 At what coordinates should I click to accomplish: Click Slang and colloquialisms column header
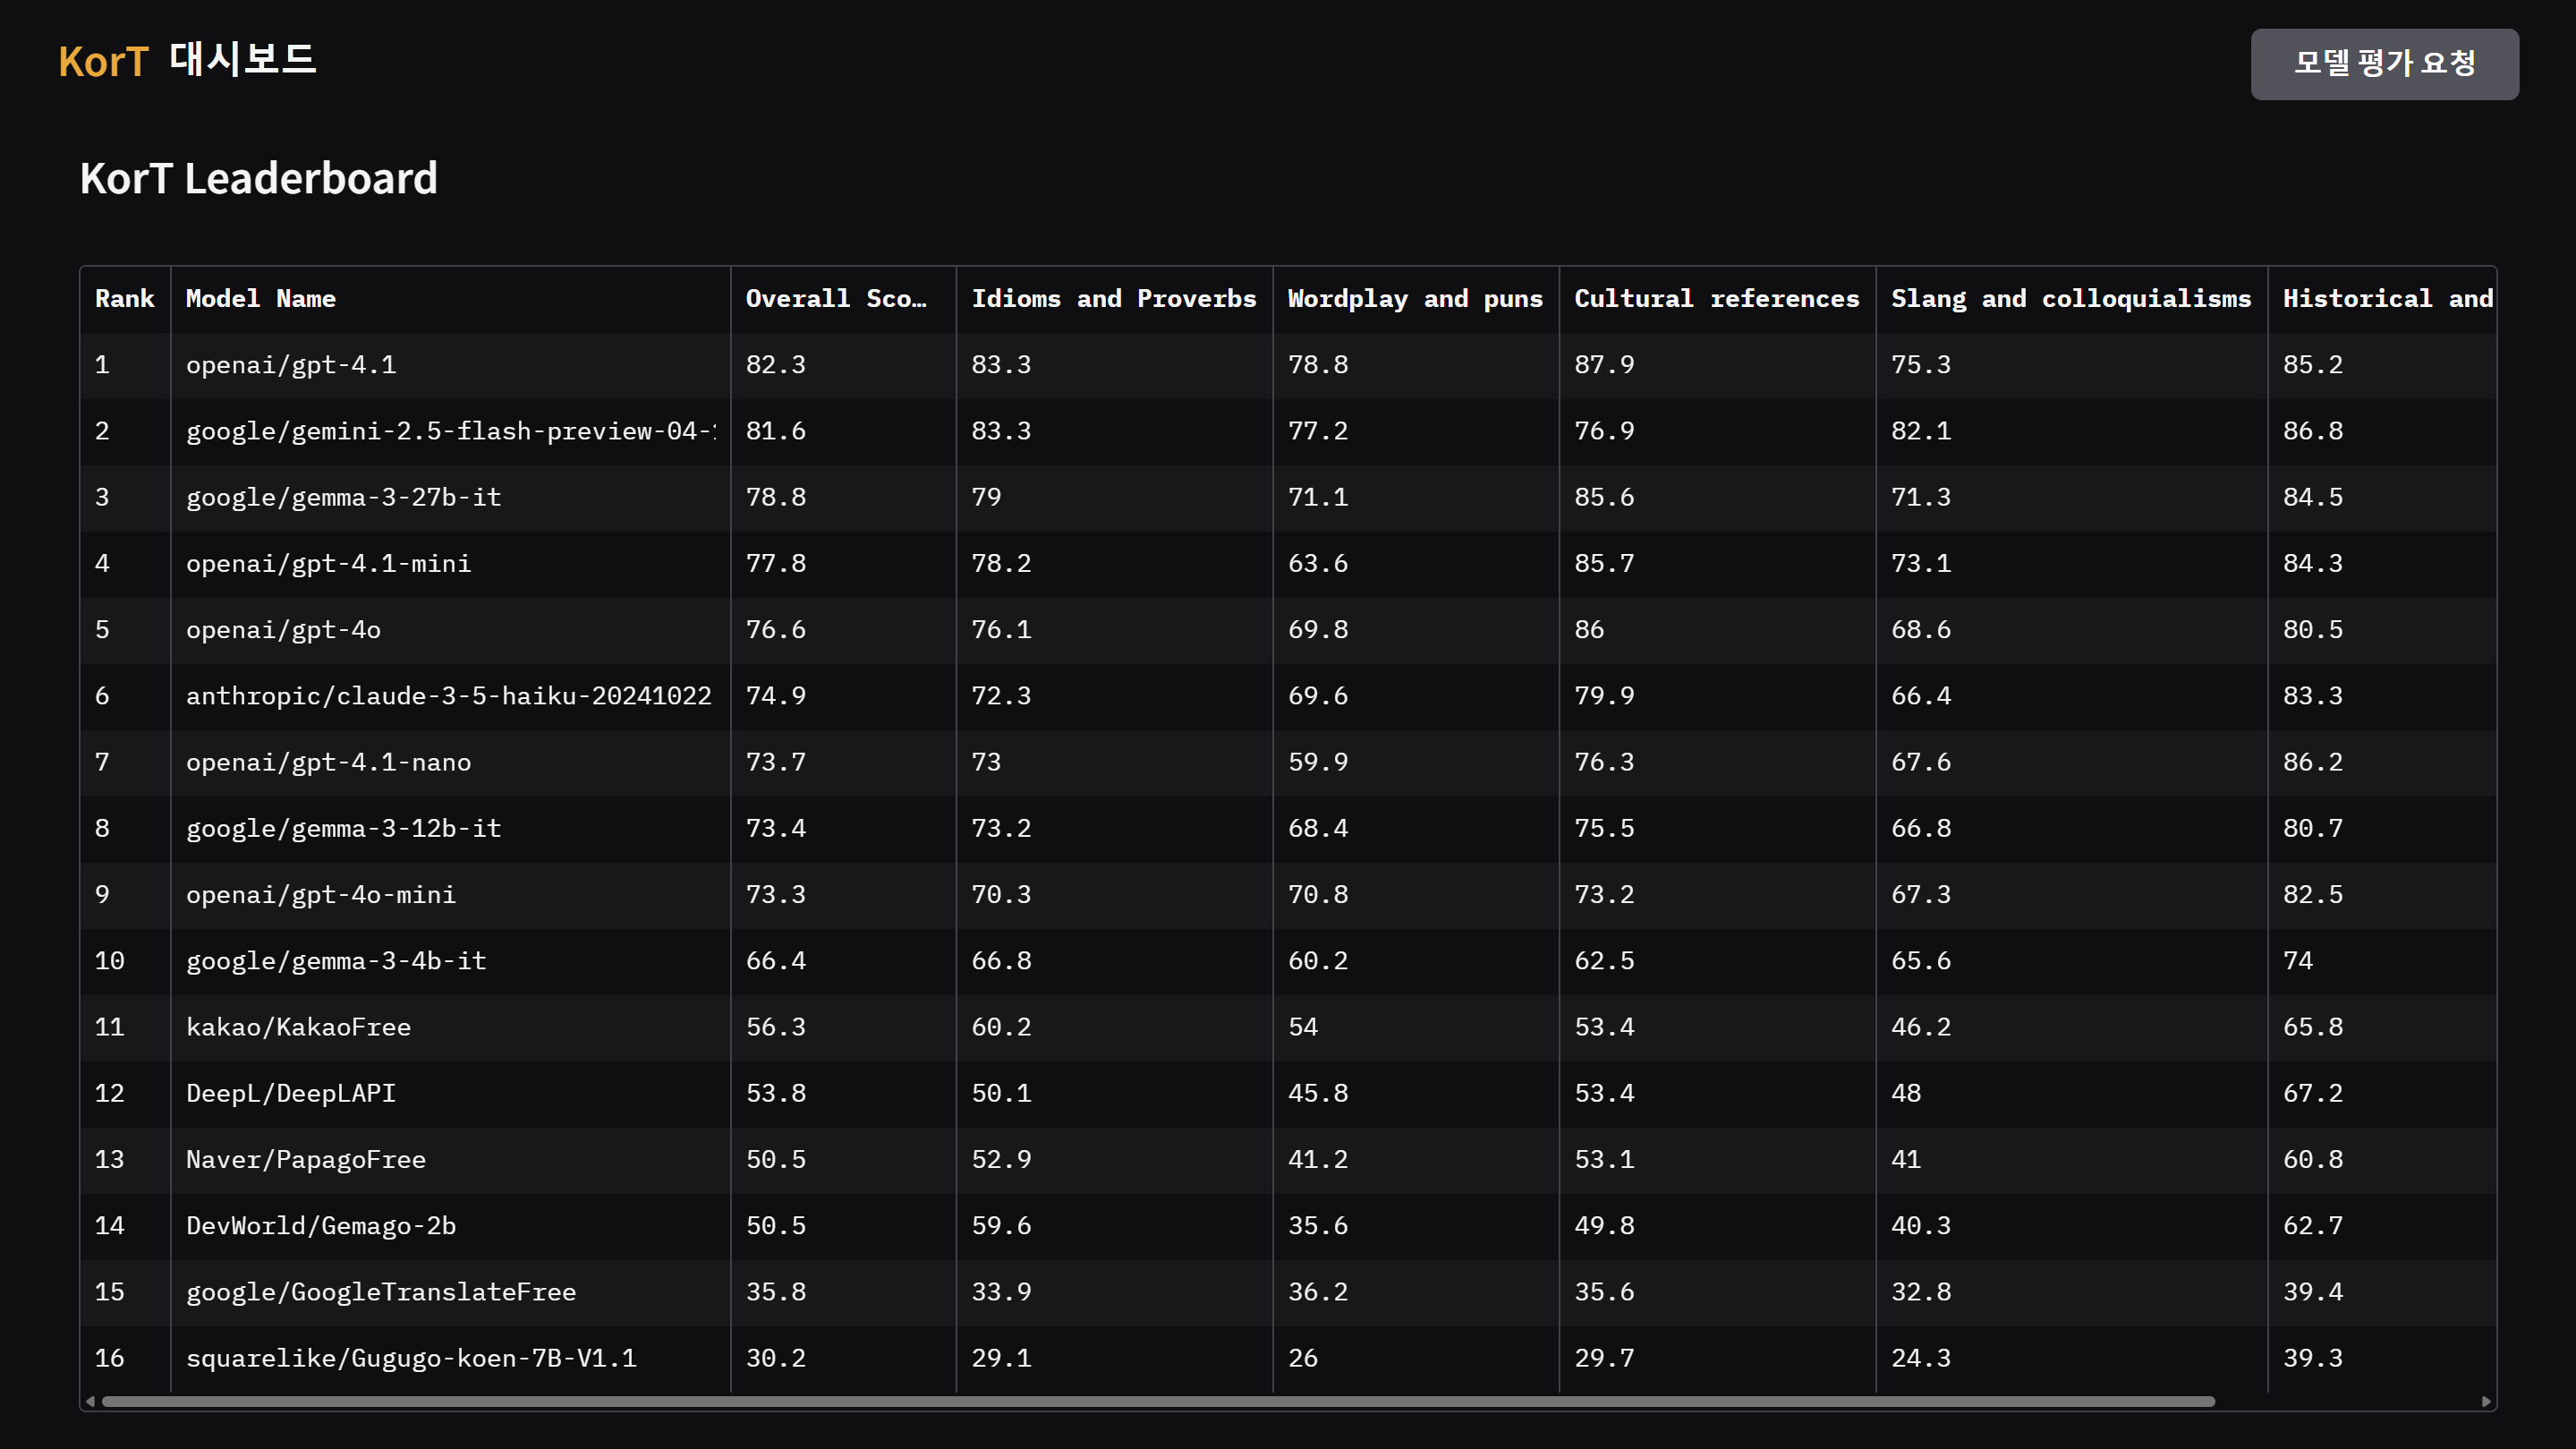coord(2070,298)
